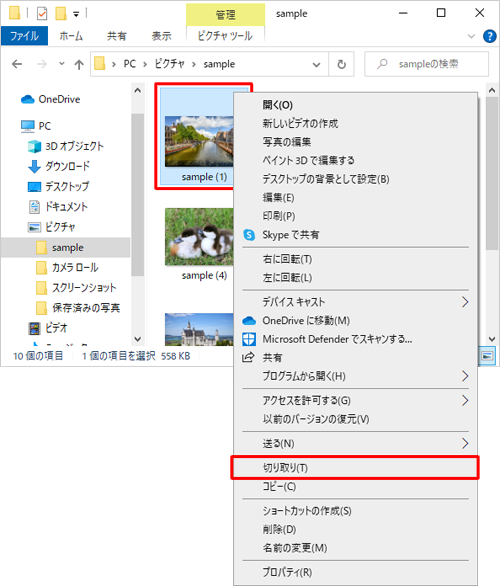The image size is (500, 586).
Task: Click the file list scroll down arrow
Action: click(x=492, y=339)
